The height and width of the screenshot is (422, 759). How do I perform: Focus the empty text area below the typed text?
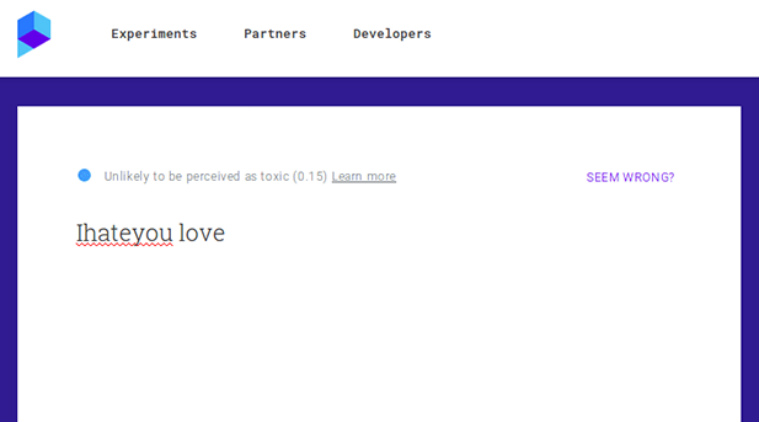point(378,330)
